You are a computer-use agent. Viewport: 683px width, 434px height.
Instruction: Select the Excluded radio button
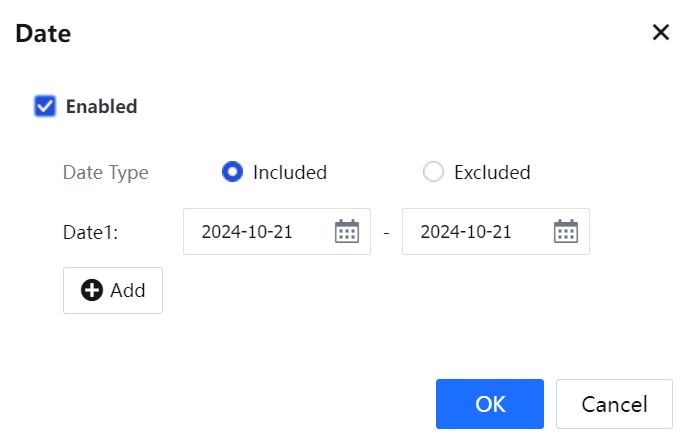tap(433, 172)
